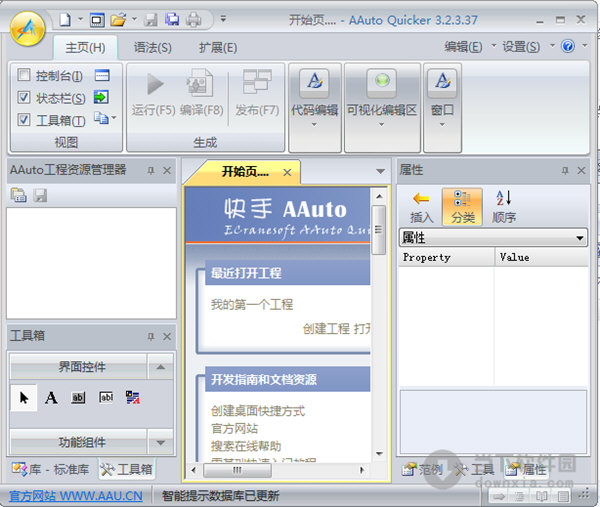Screen dimensions: 600x507
Task: Click the Run (运行 F5) play icon
Action: [154, 85]
